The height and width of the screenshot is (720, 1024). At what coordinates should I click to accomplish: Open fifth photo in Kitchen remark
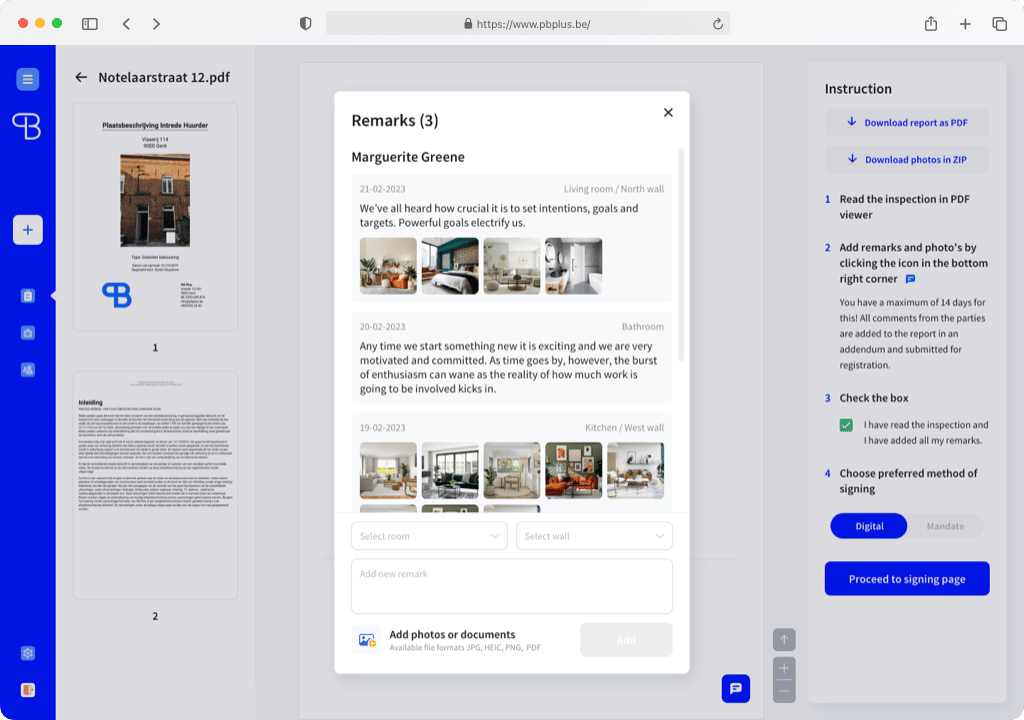pyautogui.click(x=635, y=470)
